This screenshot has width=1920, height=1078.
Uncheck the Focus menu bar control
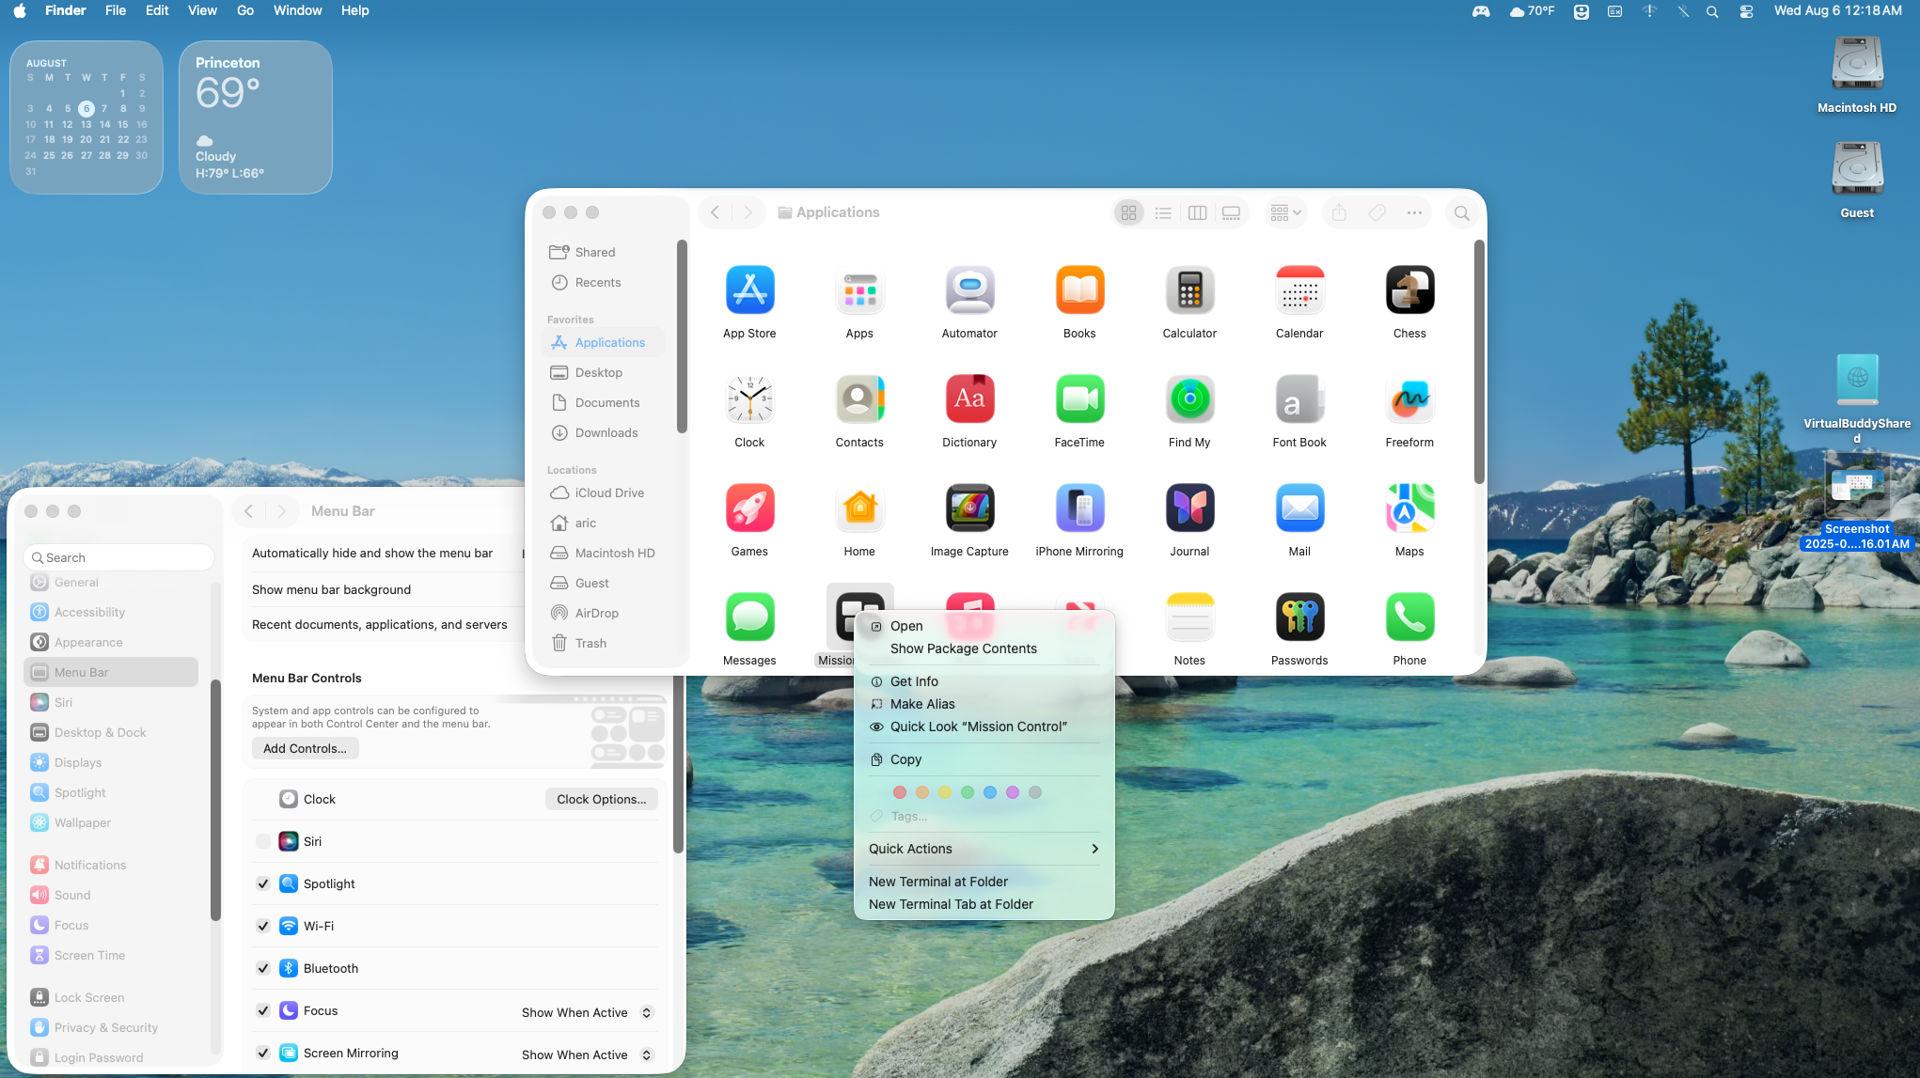263,1011
